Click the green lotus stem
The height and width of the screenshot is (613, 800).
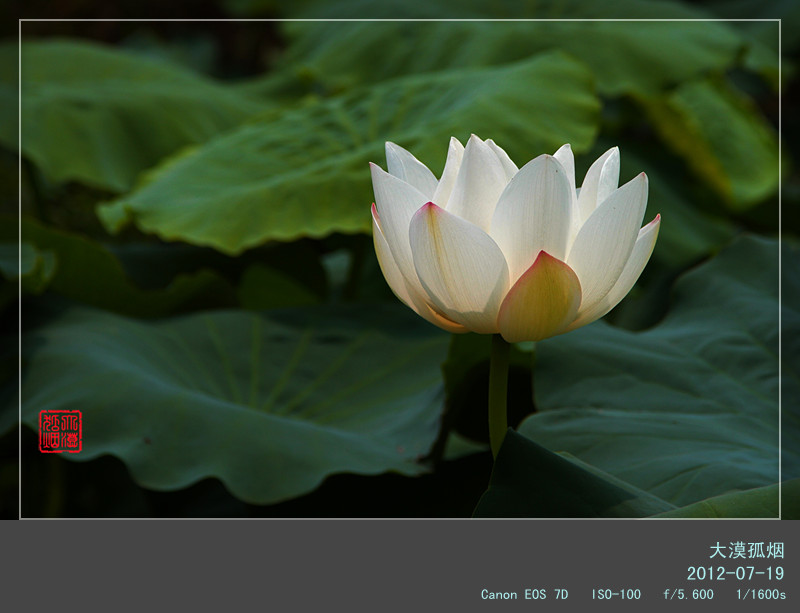point(498,395)
